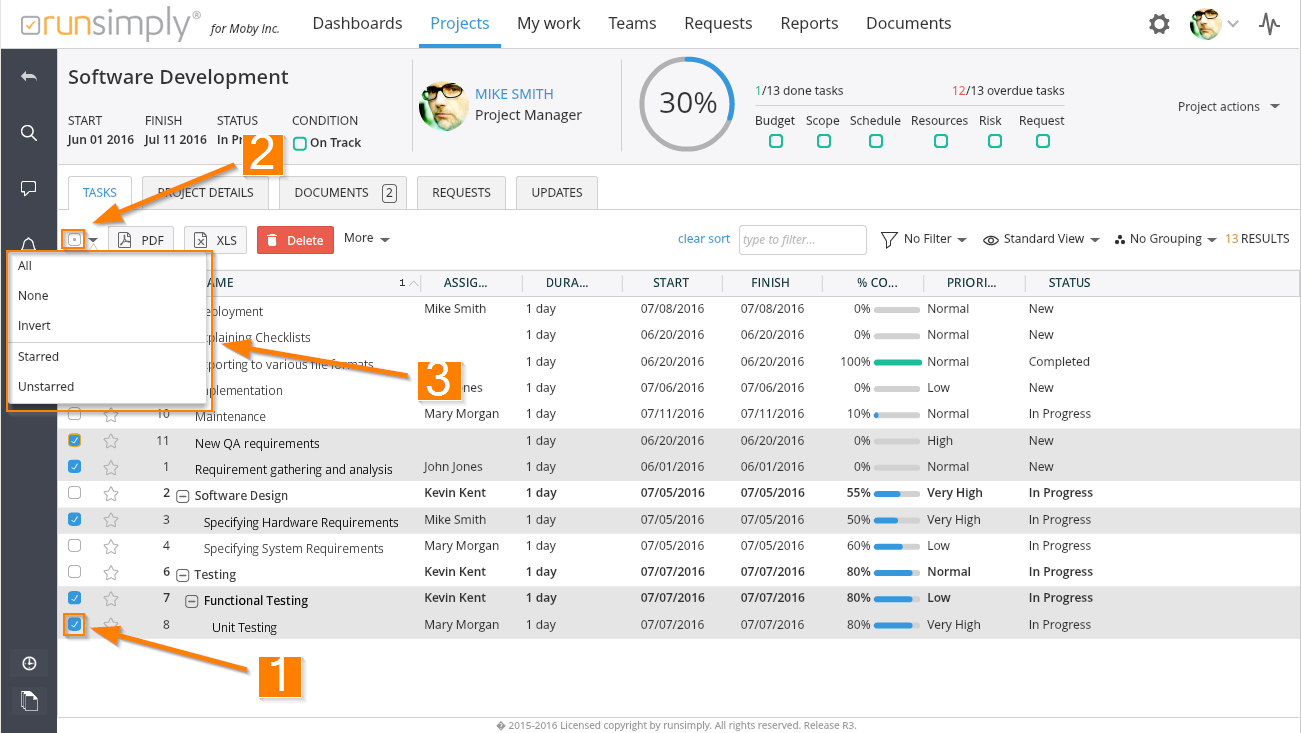Expand the Standard View dropdown
The image size is (1301, 733).
[1041, 240]
